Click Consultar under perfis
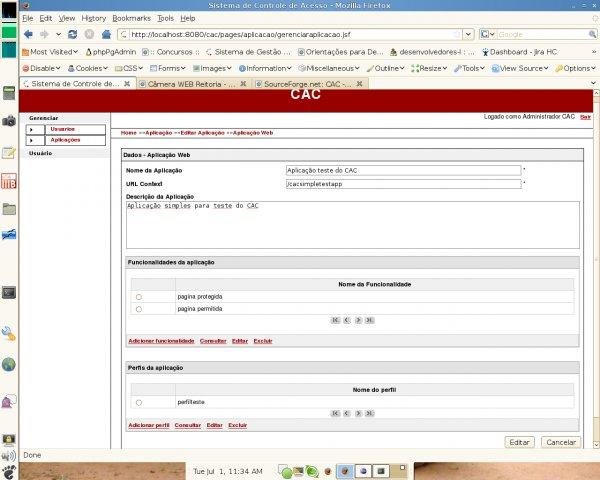Image resolution: width=600 pixels, height=480 pixels. [188, 425]
